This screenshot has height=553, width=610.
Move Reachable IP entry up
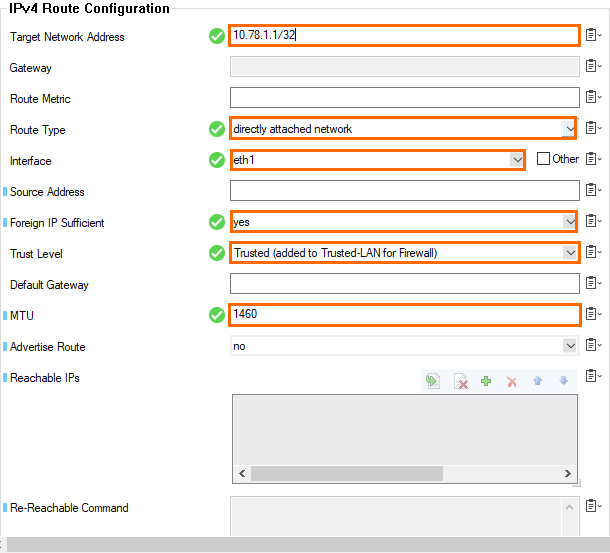coord(537,381)
